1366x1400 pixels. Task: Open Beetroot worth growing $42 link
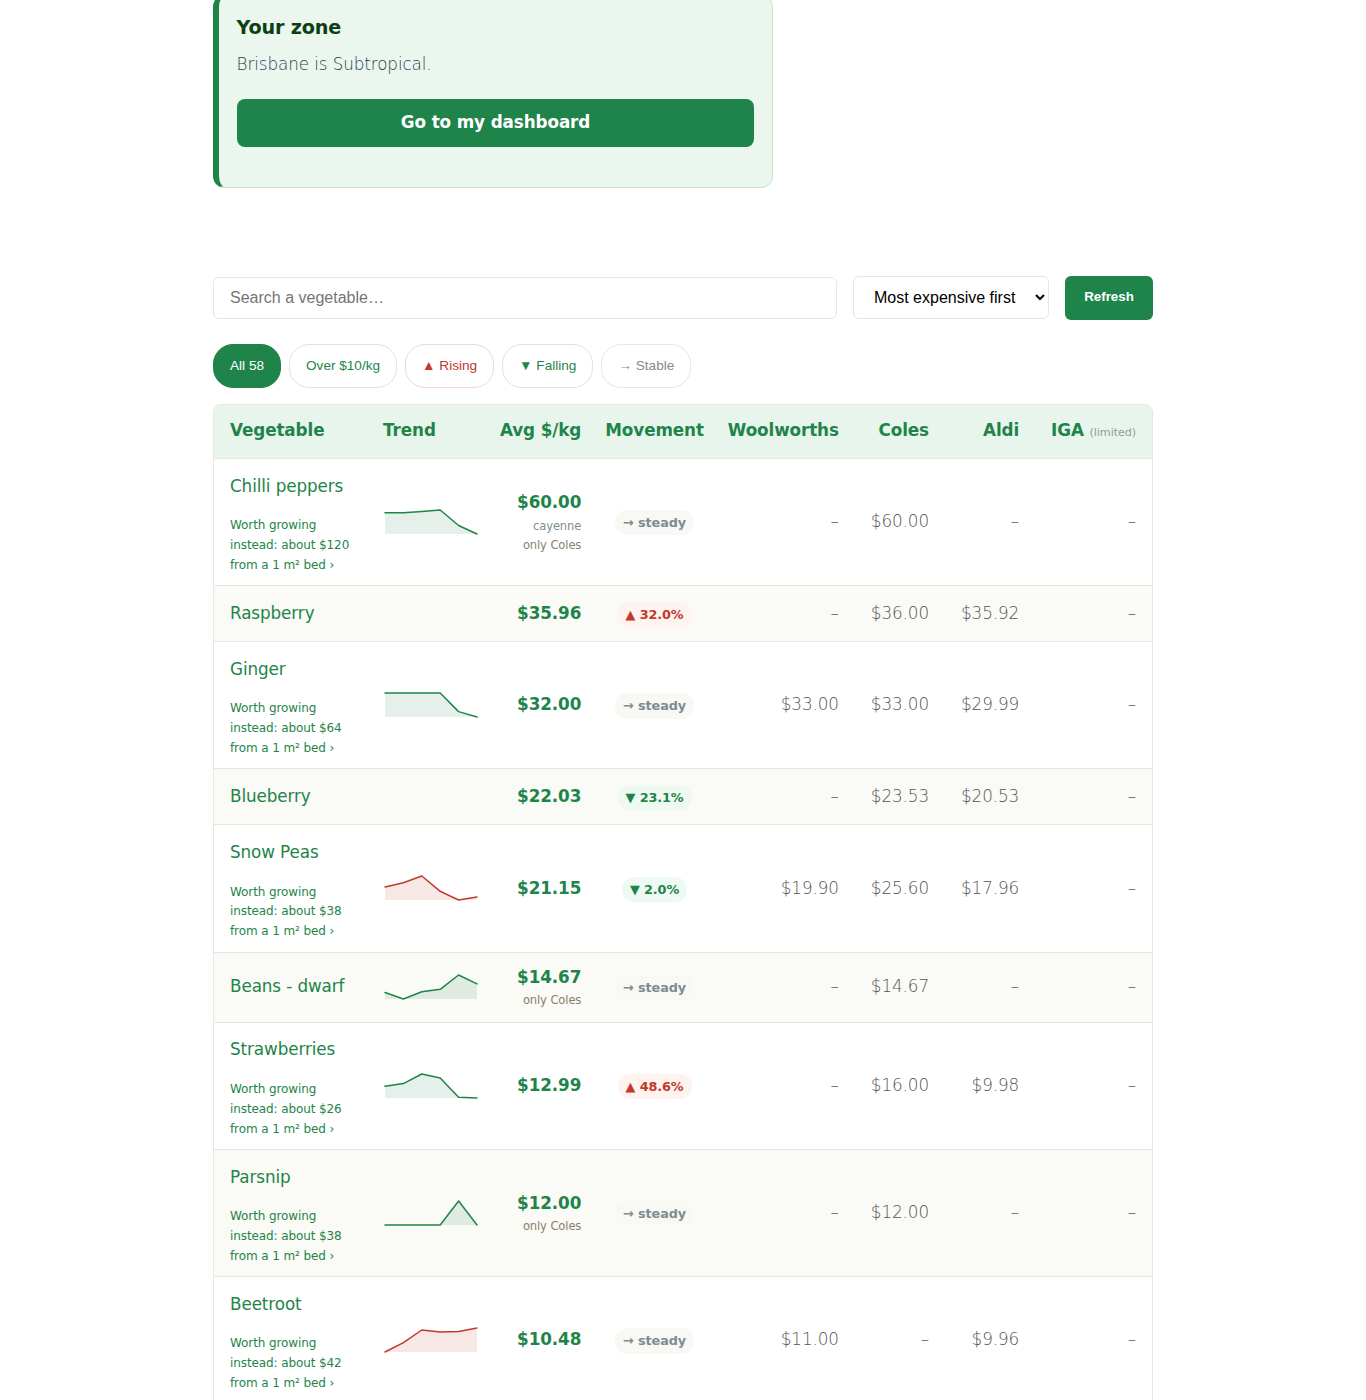pos(286,1363)
